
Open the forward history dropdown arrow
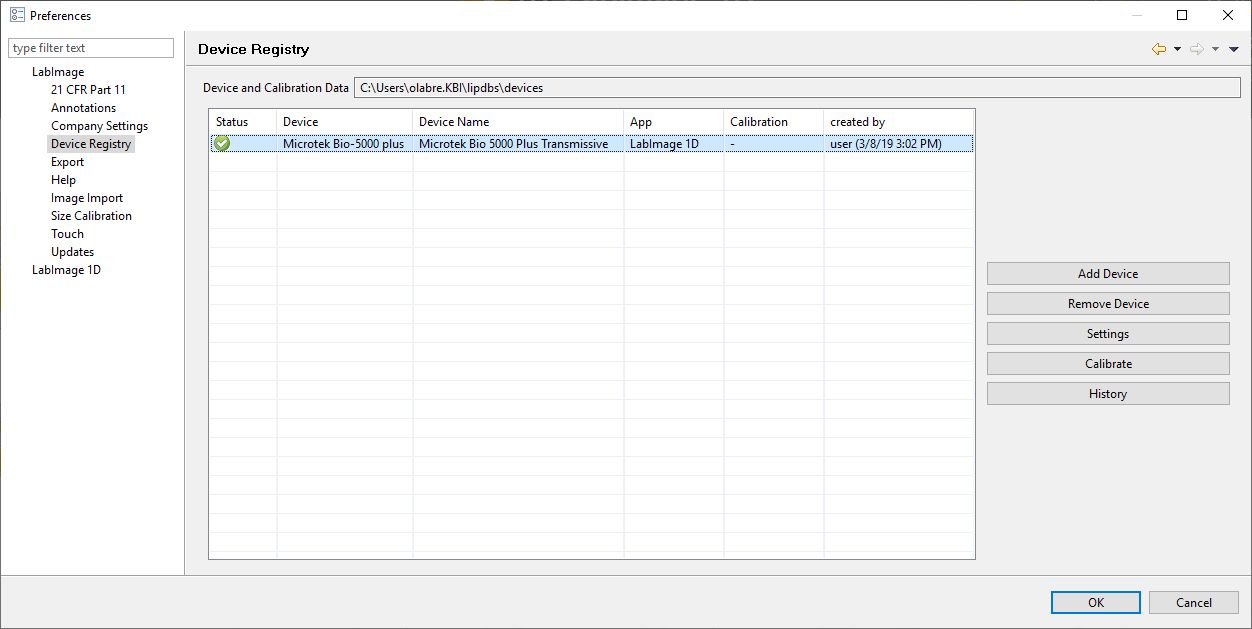click(x=1215, y=49)
